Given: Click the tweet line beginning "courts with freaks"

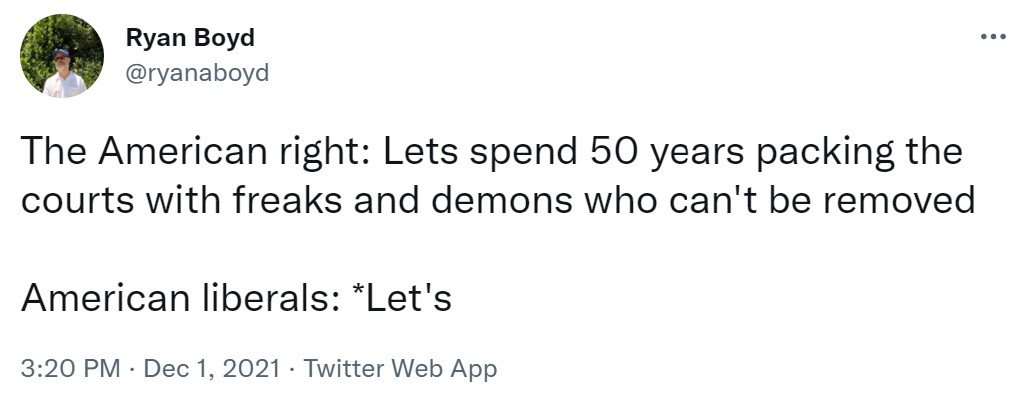Looking at the screenshot, I should click(x=497, y=200).
